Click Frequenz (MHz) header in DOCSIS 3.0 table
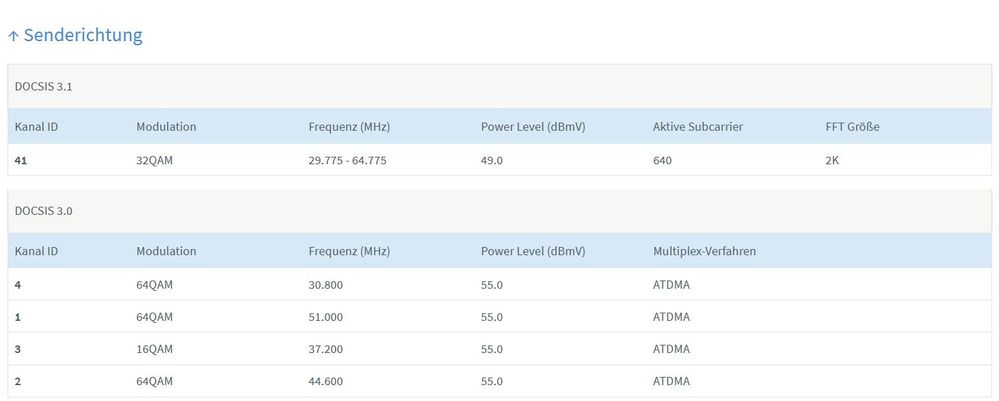This screenshot has height=401, width=999. tap(349, 251)
